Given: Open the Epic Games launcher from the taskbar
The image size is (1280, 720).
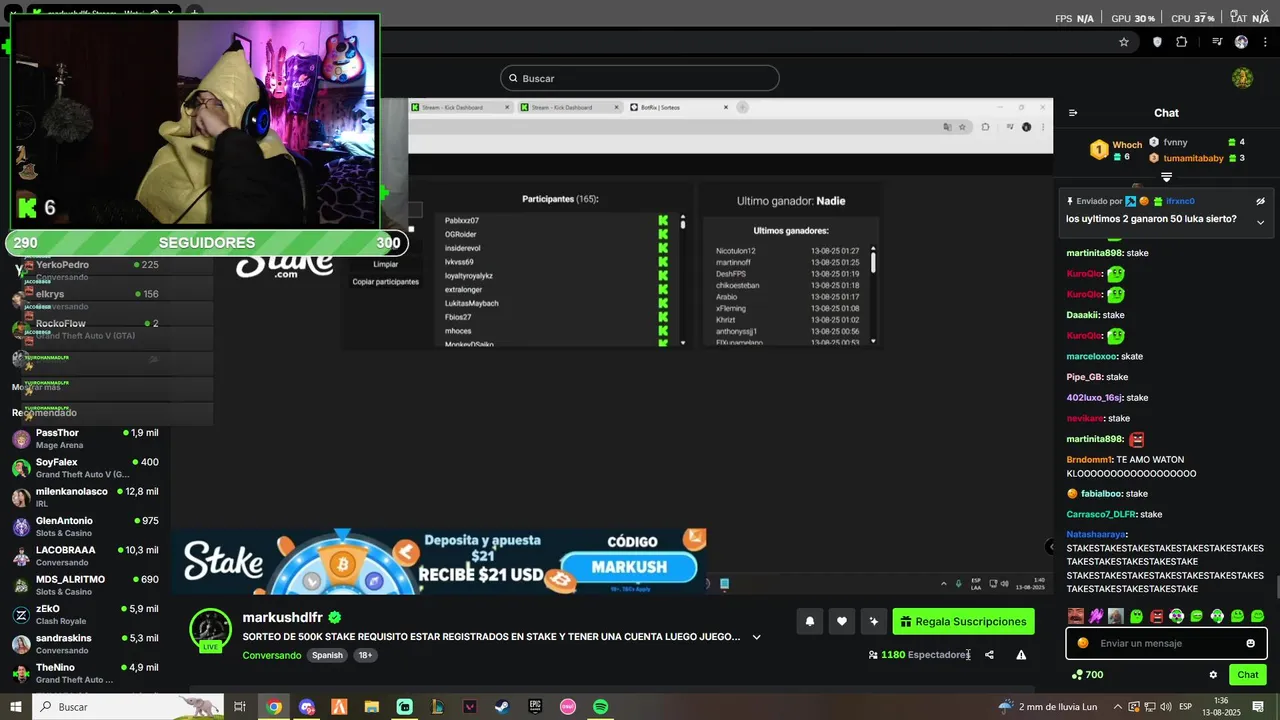Looking at the screenshot, I should (535, 707).
